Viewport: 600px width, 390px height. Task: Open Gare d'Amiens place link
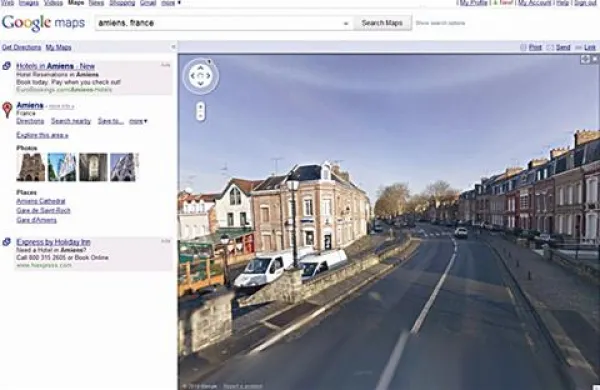tap(37, 220)
